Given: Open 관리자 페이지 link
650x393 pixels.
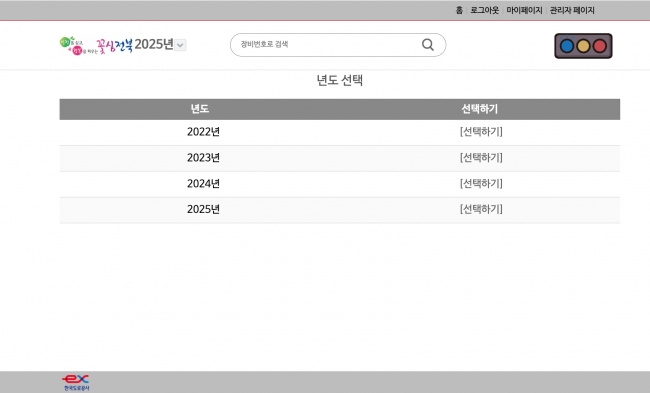Looking at the screenshot, I should (572, 10).
